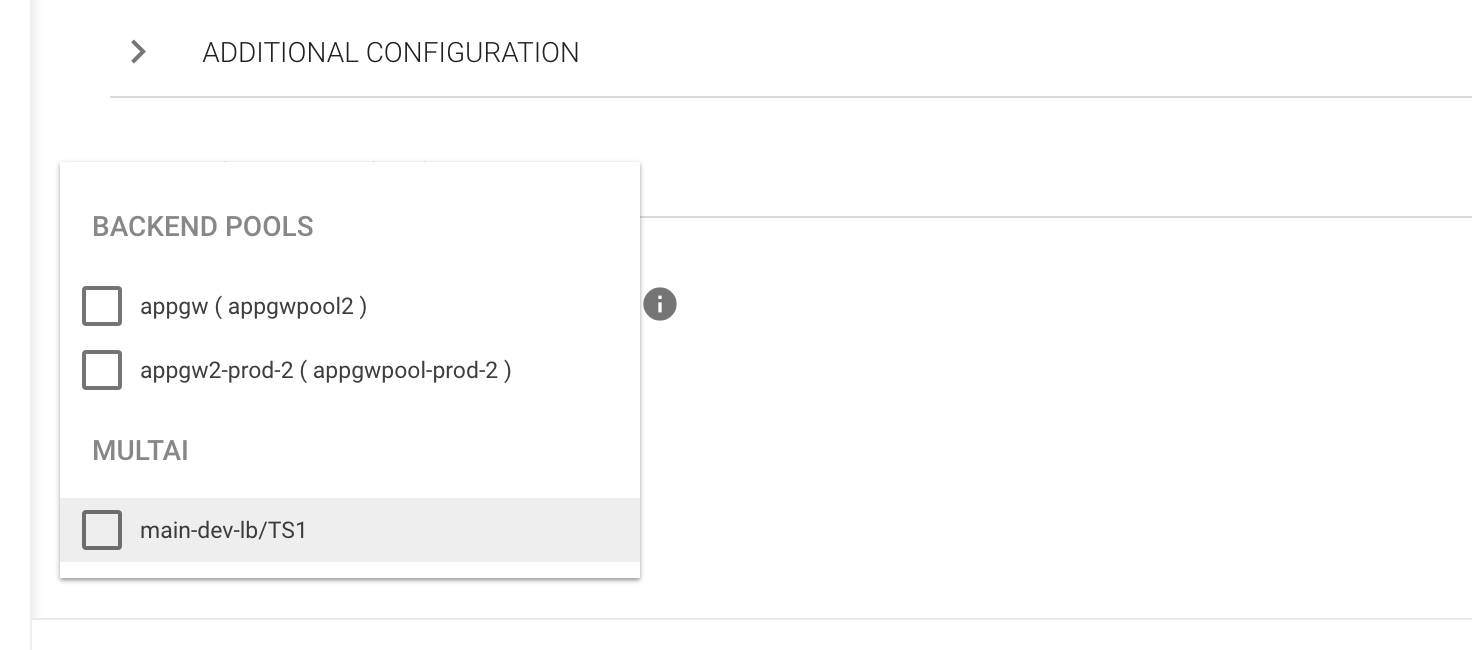The width and height of the screenshot is (1472, 650).
Task: Click the info icon beside the dropdown
Action: [660, 304]
